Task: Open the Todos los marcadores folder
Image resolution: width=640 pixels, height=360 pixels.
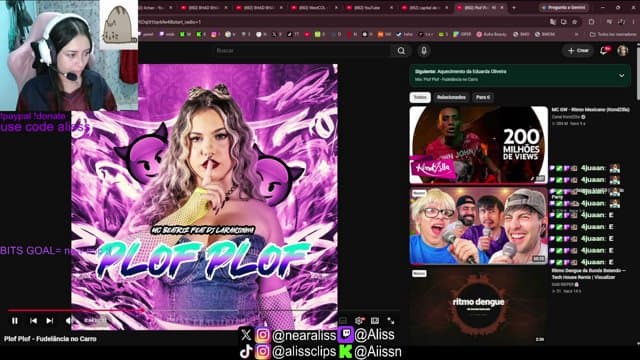Action: pos(612,34)
